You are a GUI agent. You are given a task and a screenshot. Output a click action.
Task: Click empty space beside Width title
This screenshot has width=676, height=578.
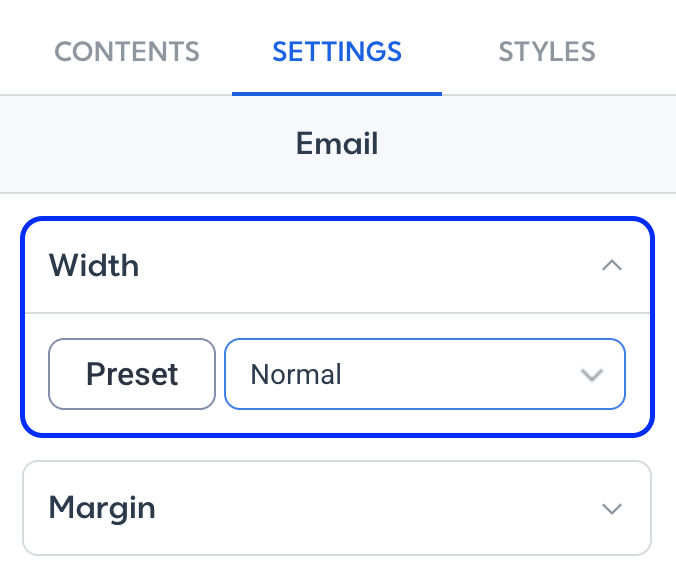tap(366, 266)
